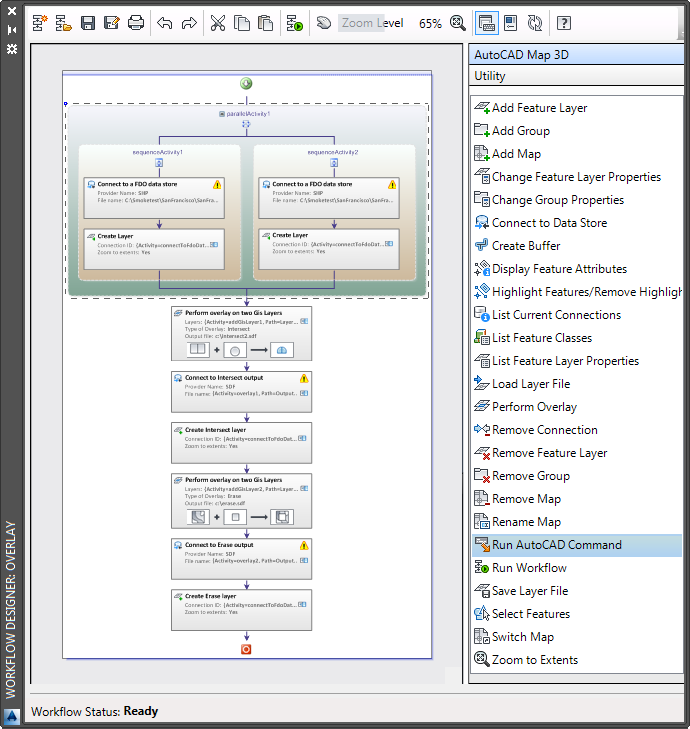Viewport: 690px width, 729px height.
Task: Click List Feature Layer Properties icon
Action: pyautogui.click(x=482, y=360)
